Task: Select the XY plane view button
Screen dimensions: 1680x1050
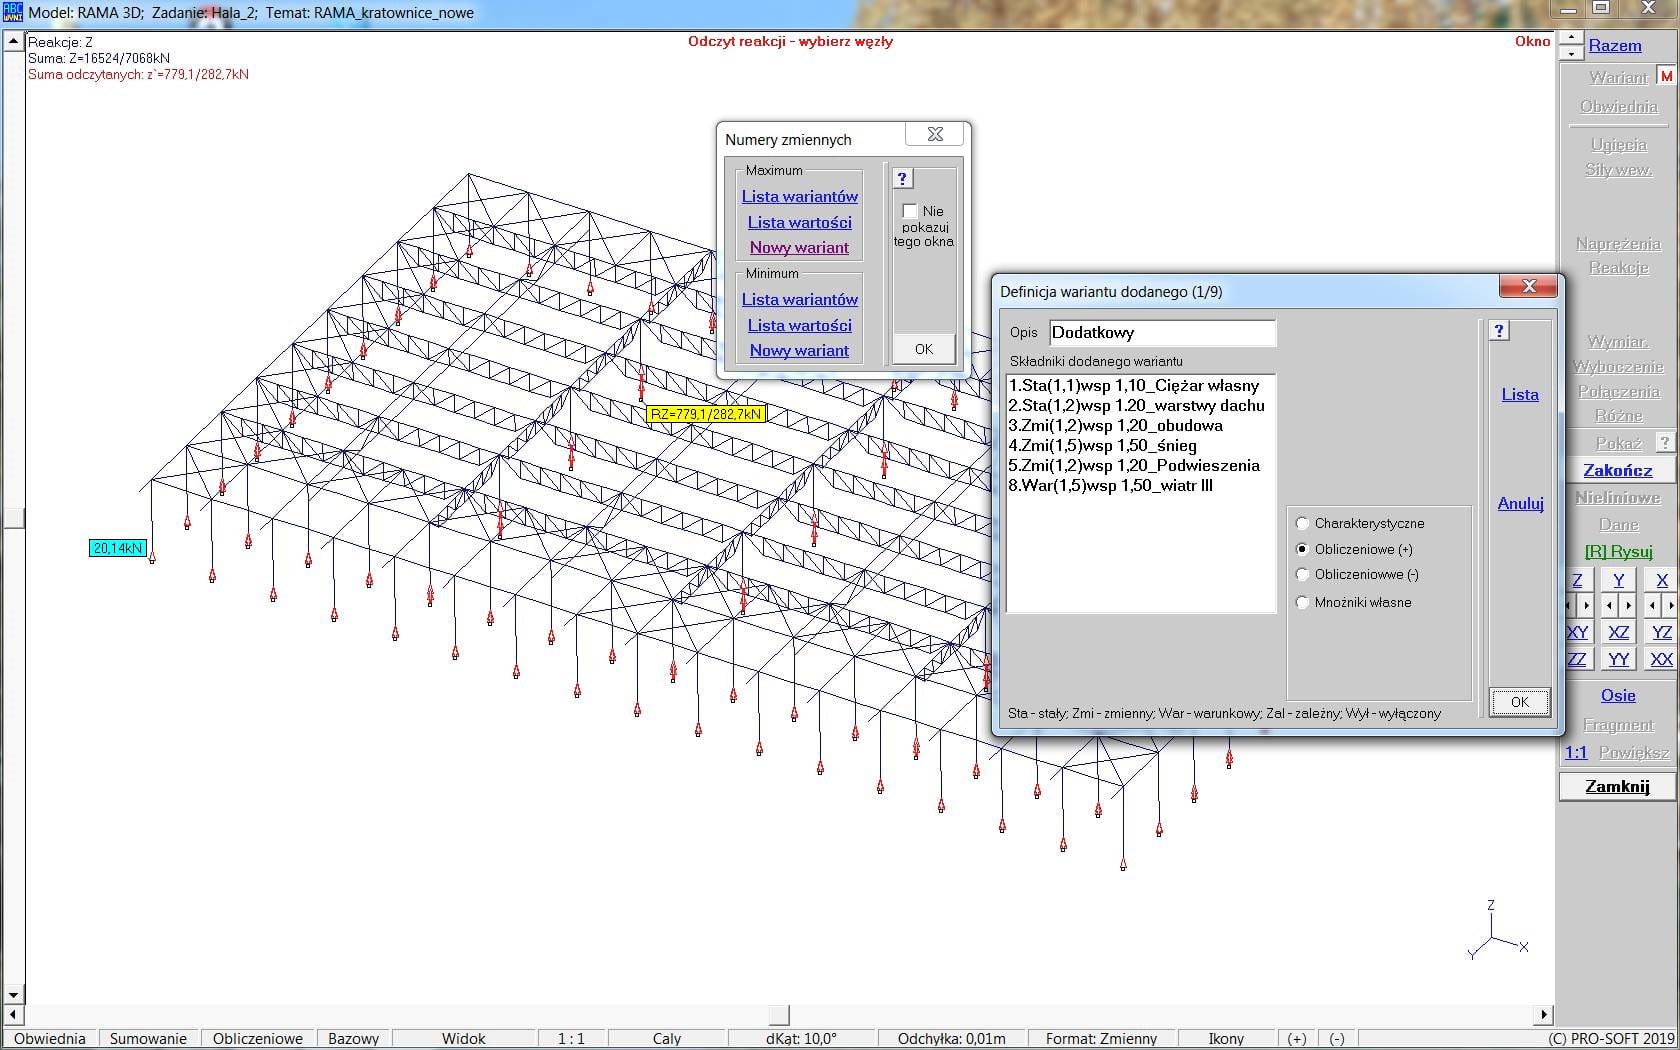Action: pos(1577,632)
